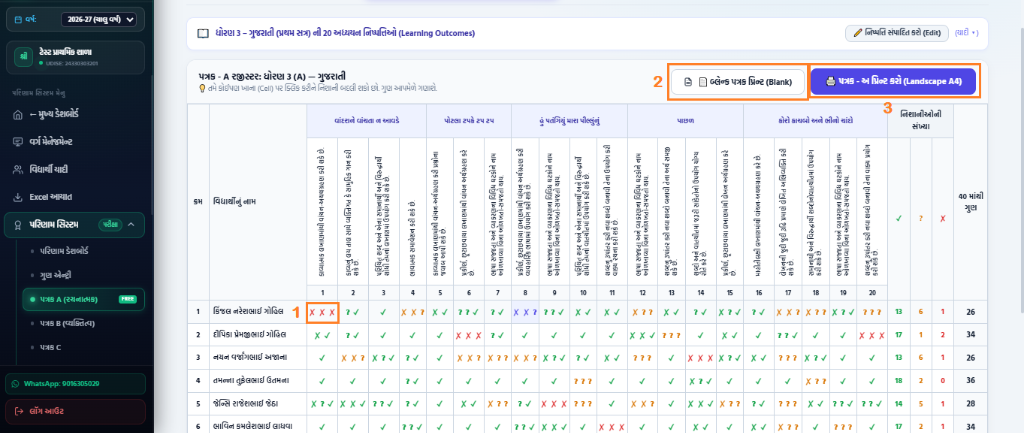Click the ક્રમ column header
This screenshot has width=1024, height=433.
point(198,201)
